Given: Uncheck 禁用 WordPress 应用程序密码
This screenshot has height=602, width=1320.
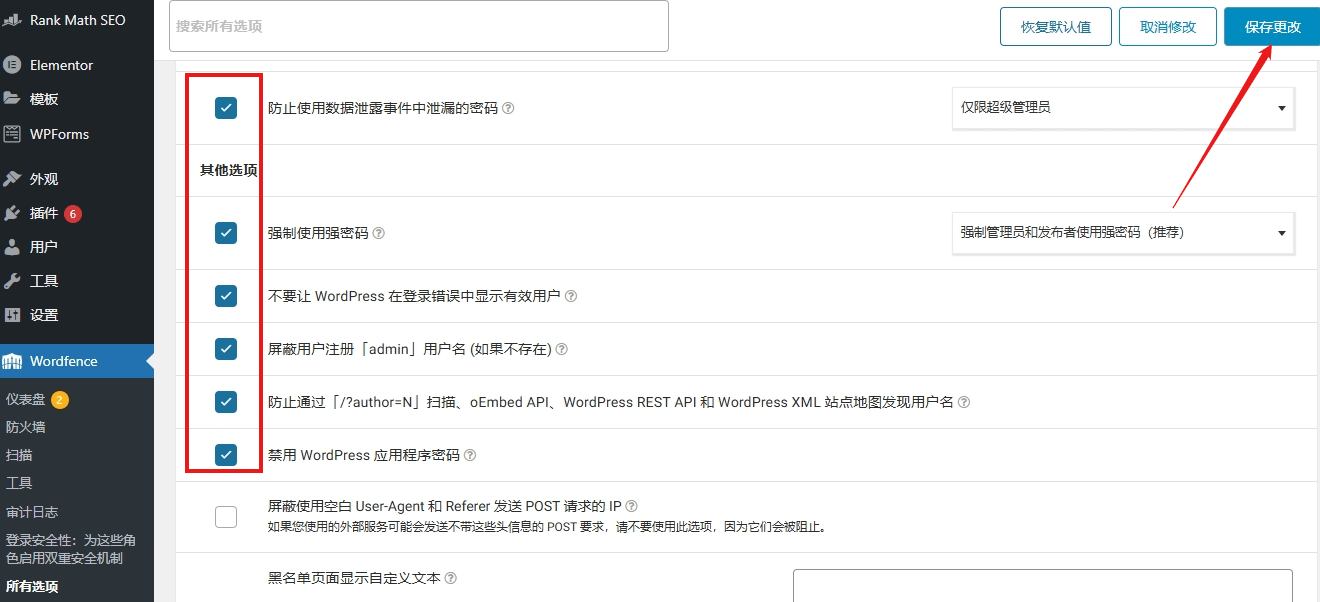Looking at the screenshot, I should click(226, 454).
